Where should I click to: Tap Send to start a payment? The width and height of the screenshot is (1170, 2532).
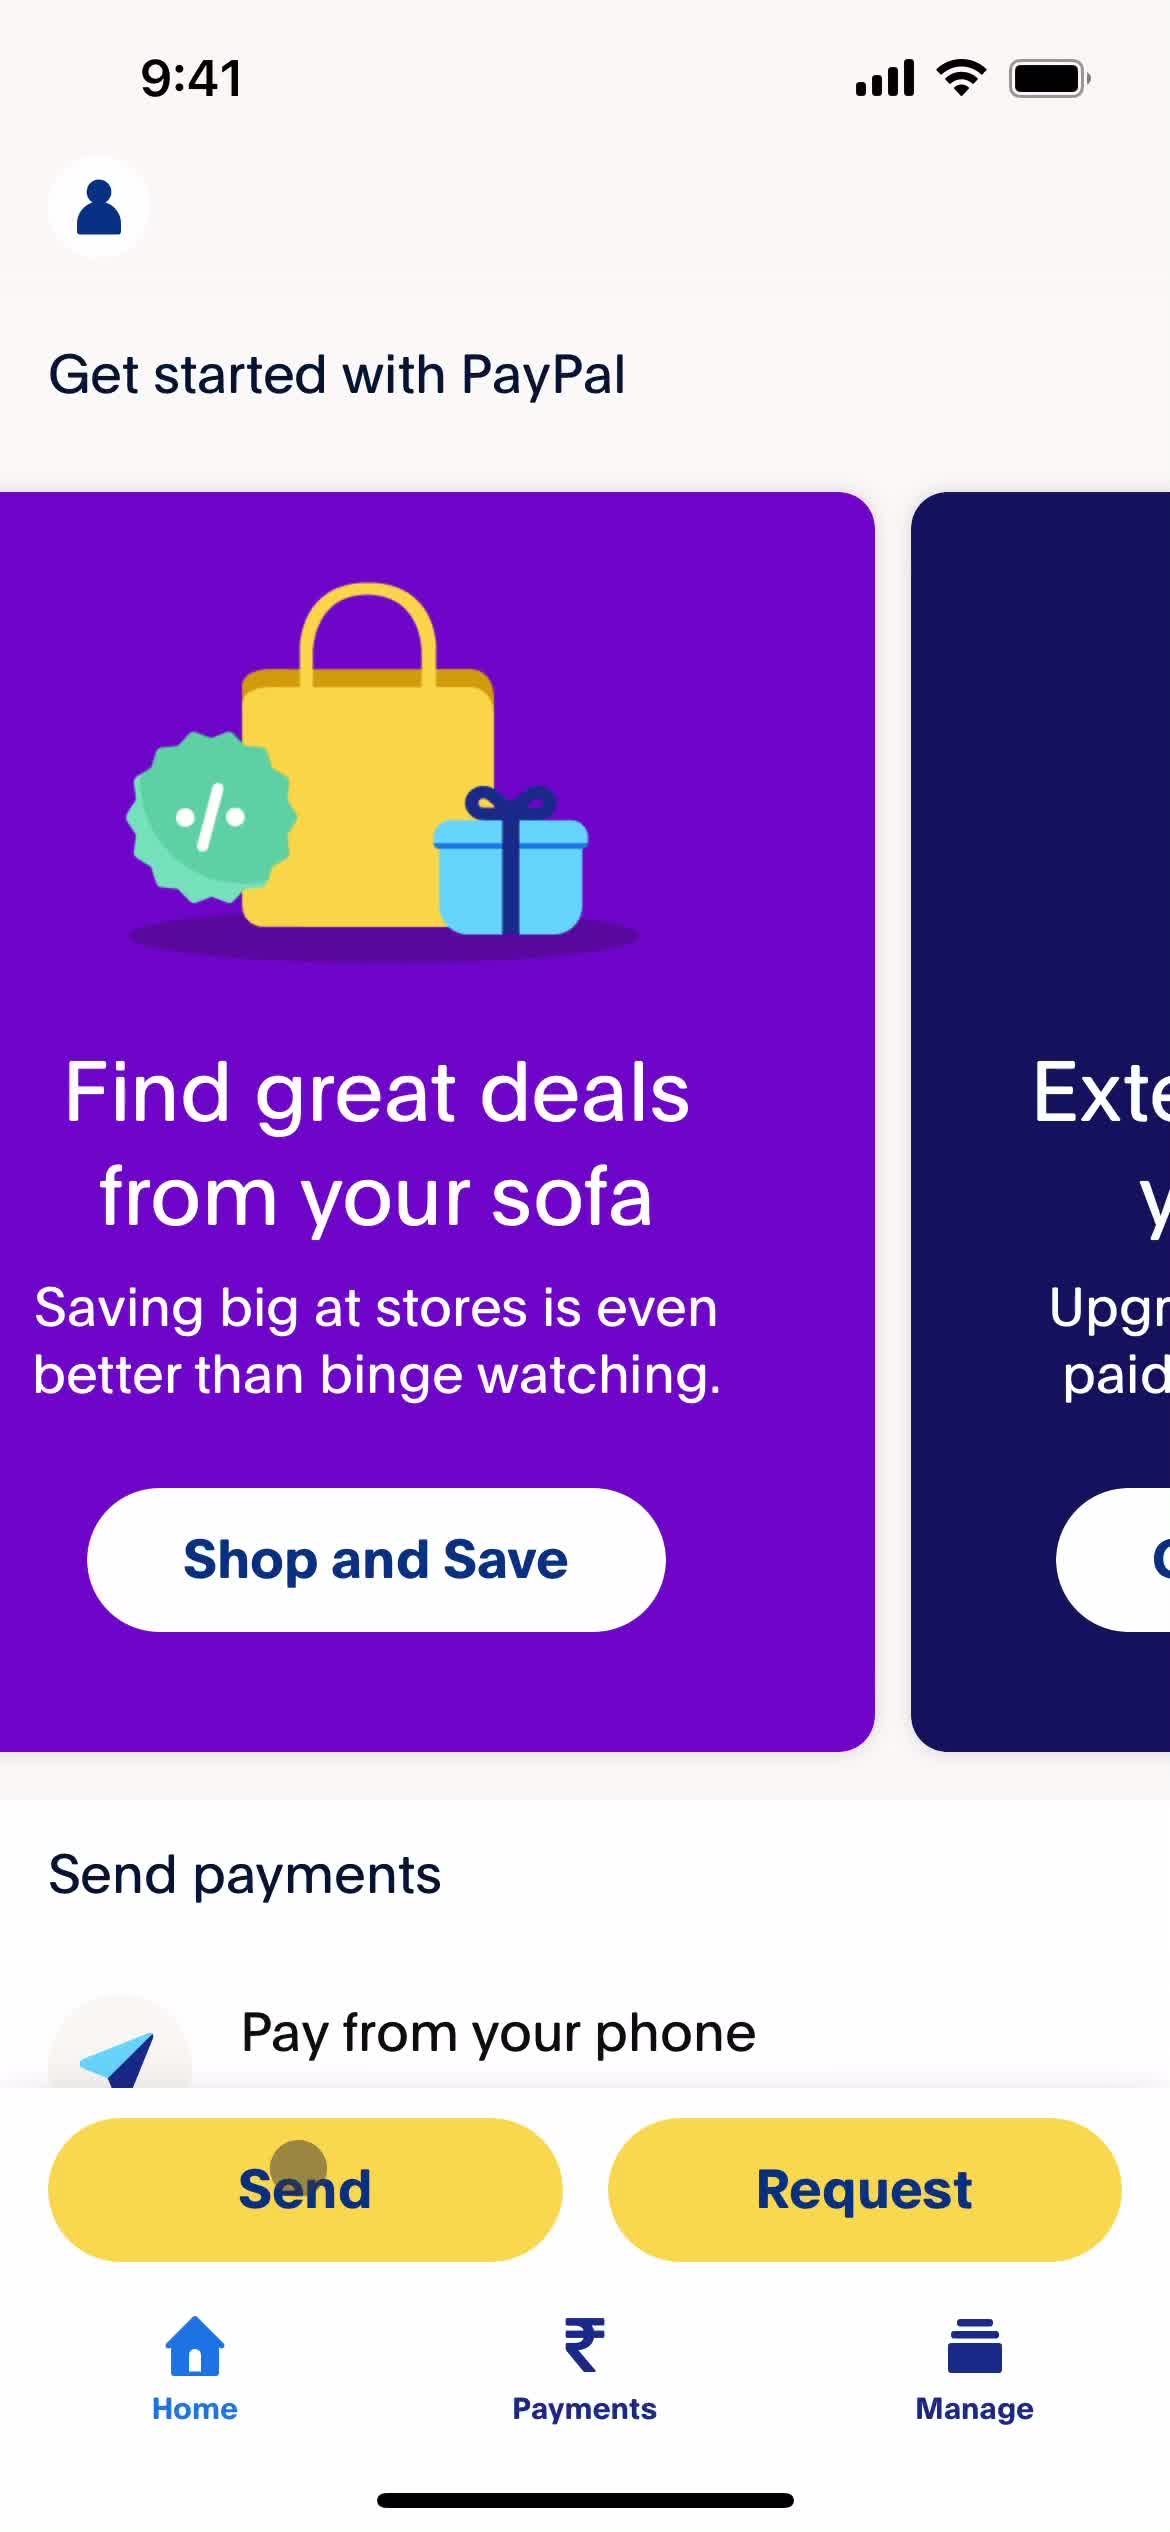(304, 2189)
